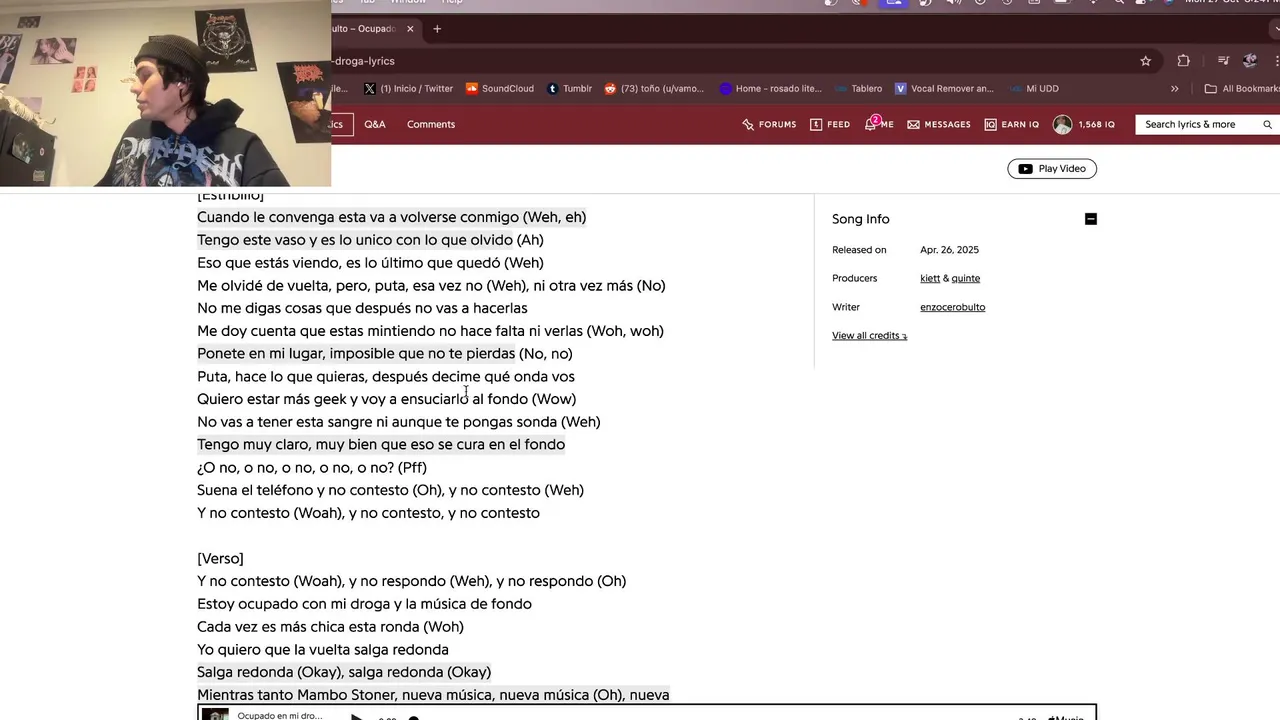Click the album art thumbnail in player
Screen dimensions: 1280x720
click(x=215, y=715)
